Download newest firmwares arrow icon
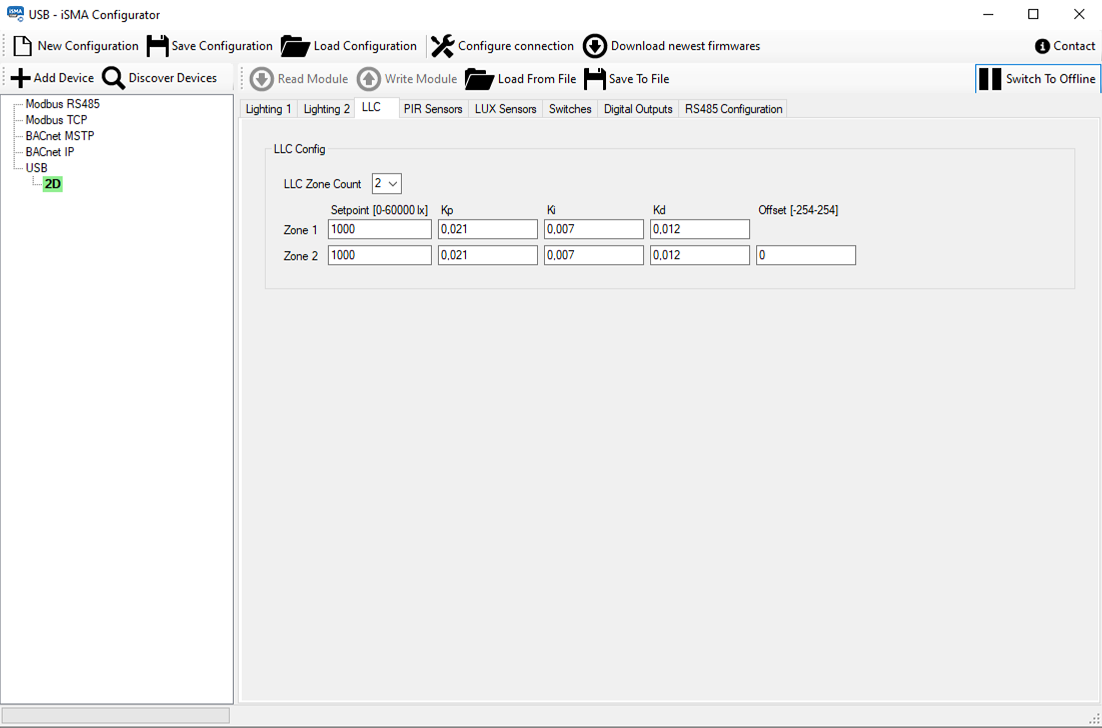The image size is (1102, 728). (x=595, y=46)
